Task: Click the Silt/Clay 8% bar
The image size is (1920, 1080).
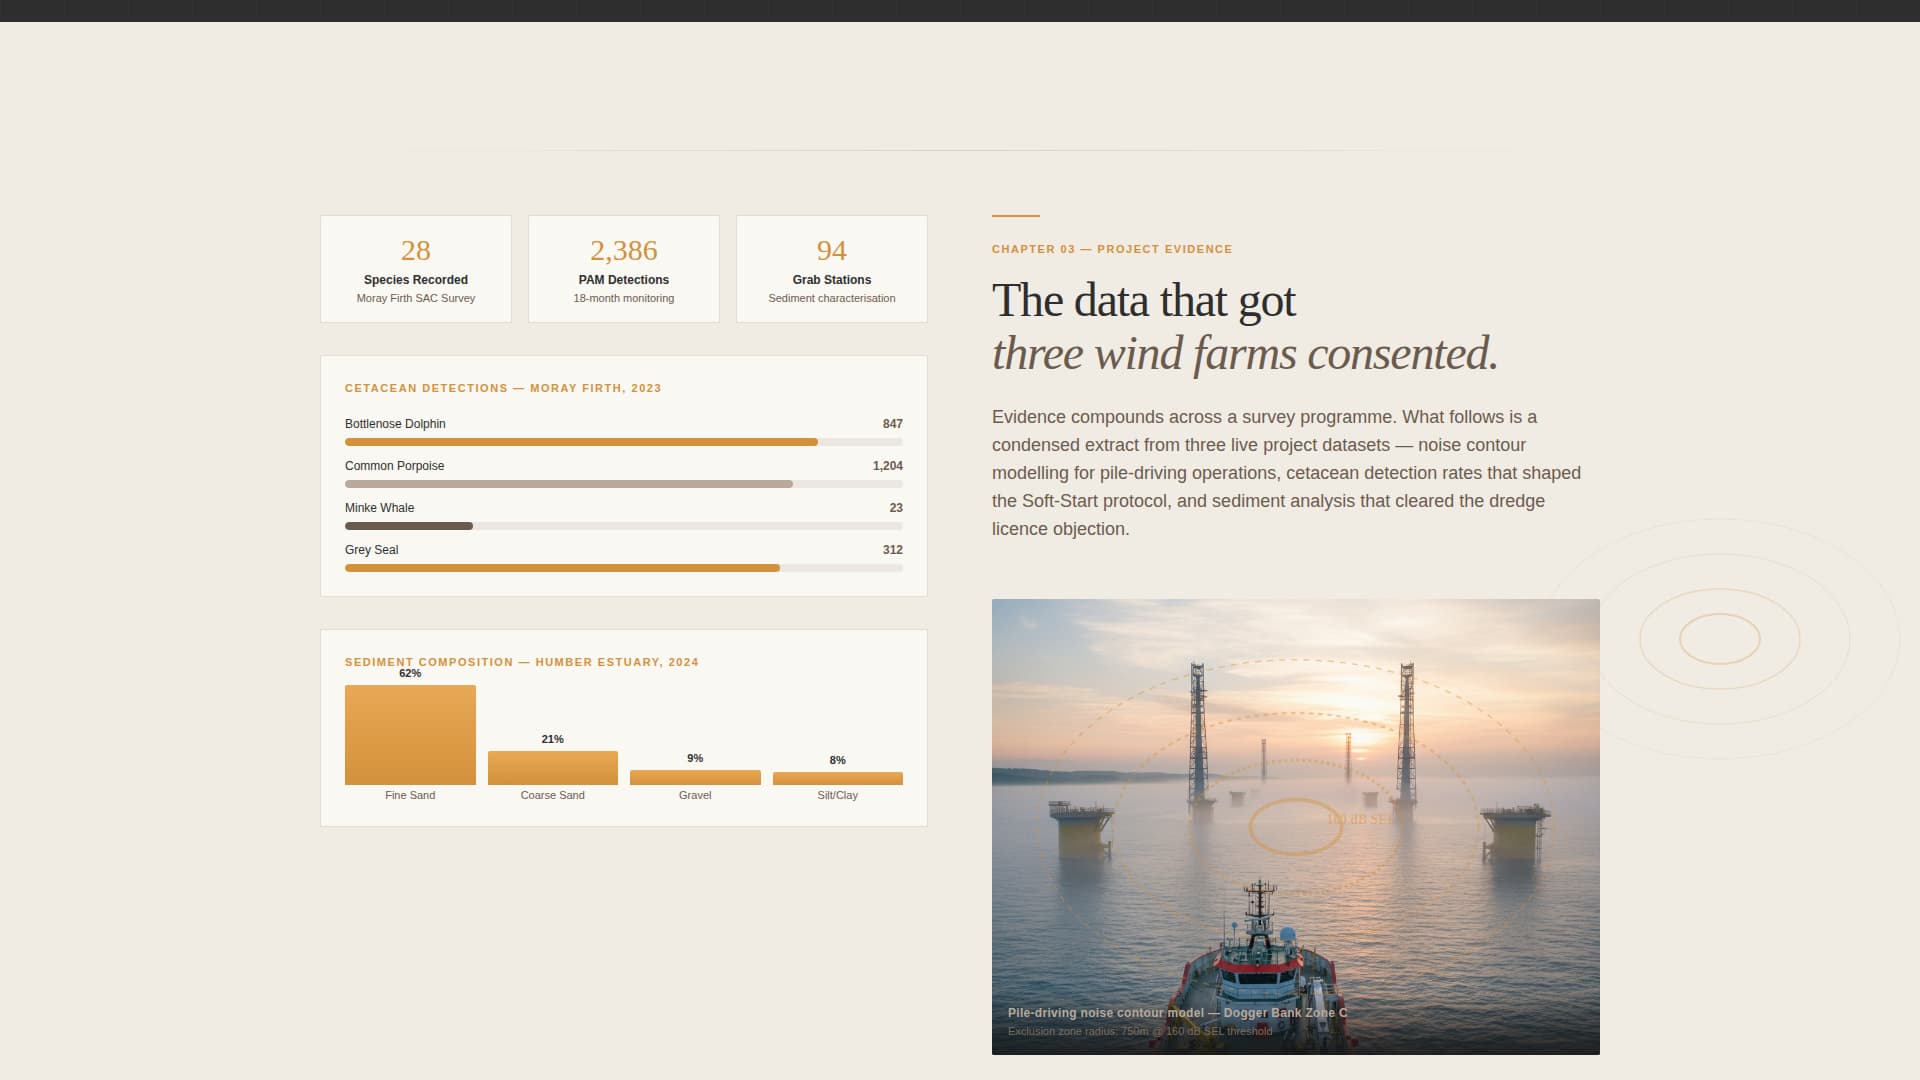Action: pyautogui.click(x=837, y=777)
